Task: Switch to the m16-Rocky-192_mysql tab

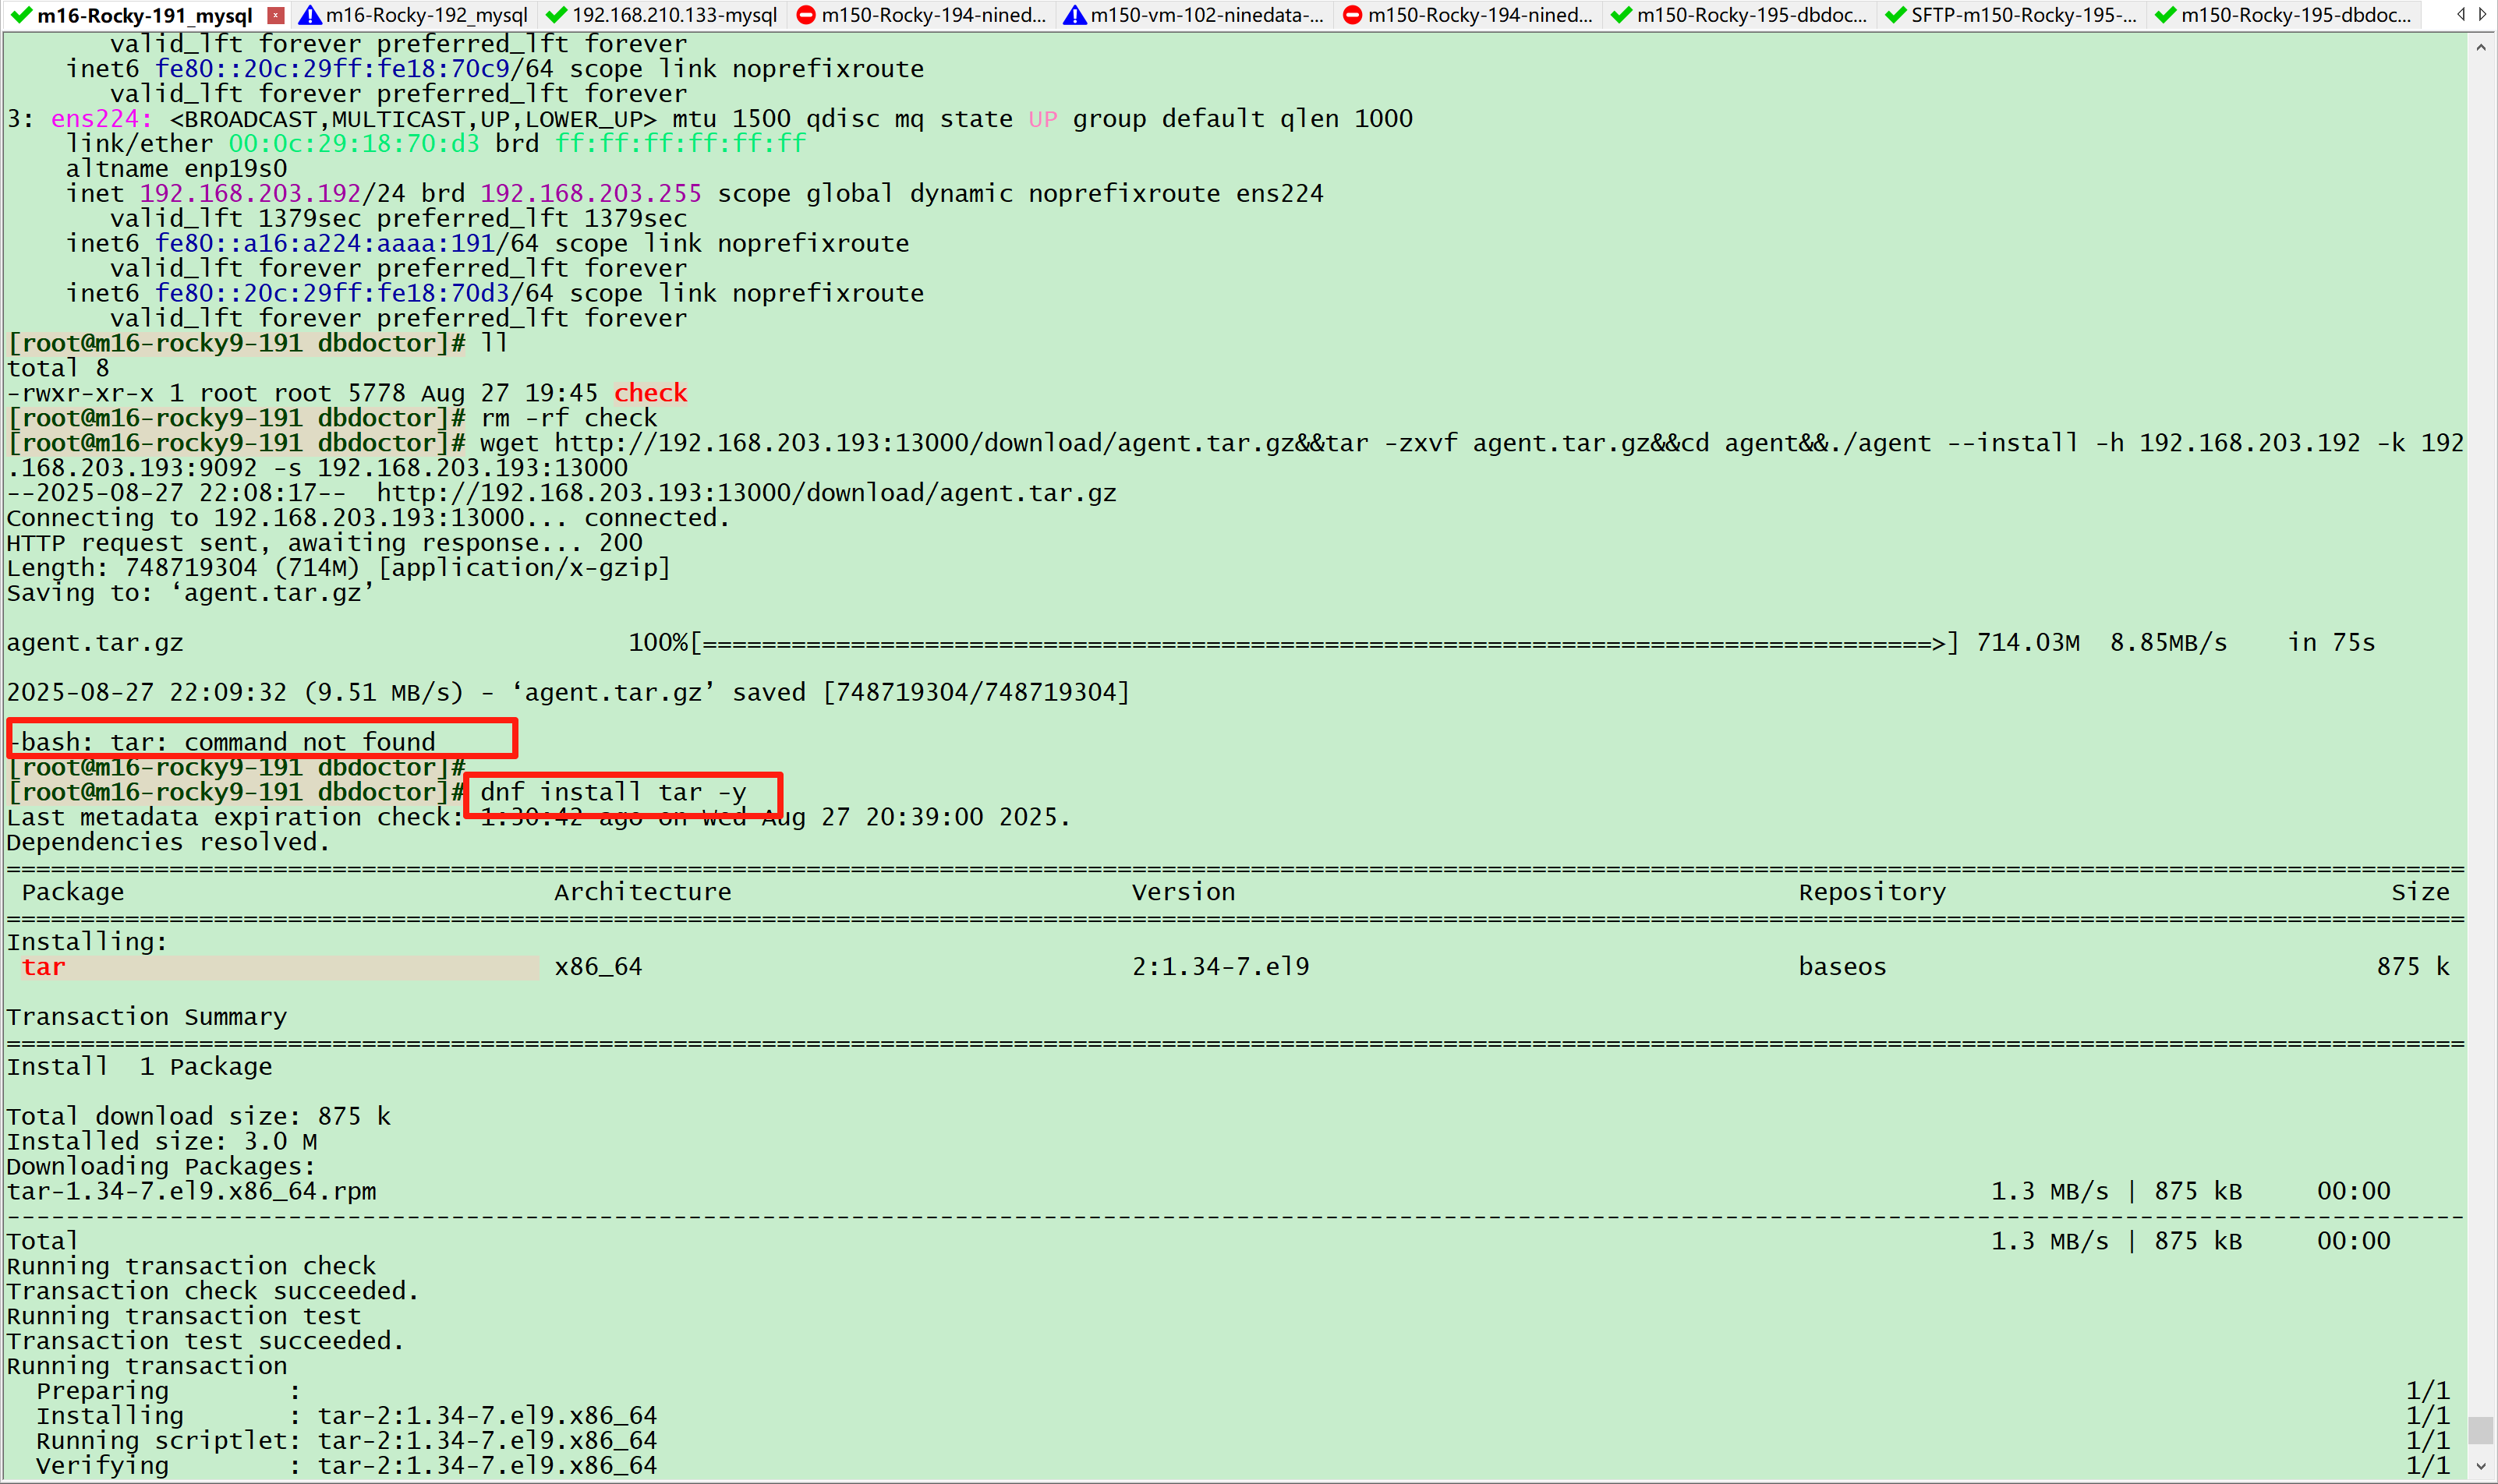Action: [415, 15]
